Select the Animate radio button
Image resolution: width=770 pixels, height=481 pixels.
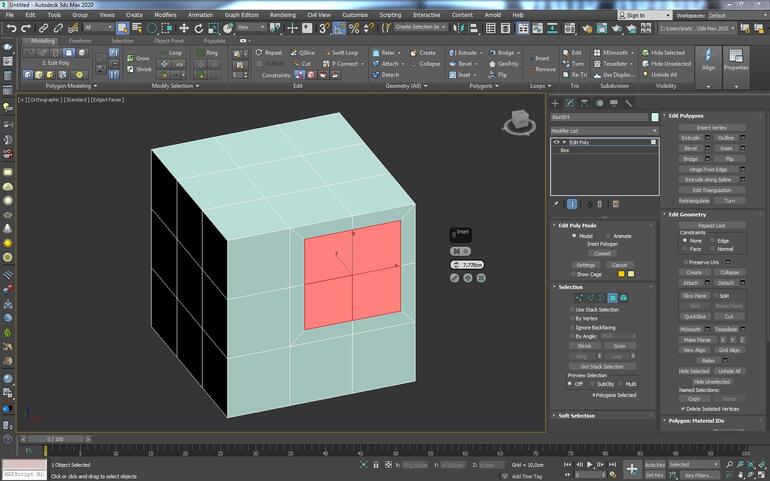[608, 236]
